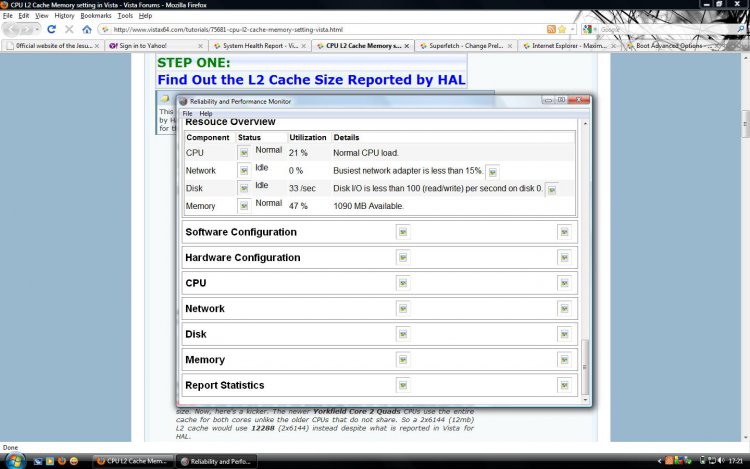
Task: Open the Firefox Bookmarks menu
Action: pyautogui.click(x=96, y=16)
